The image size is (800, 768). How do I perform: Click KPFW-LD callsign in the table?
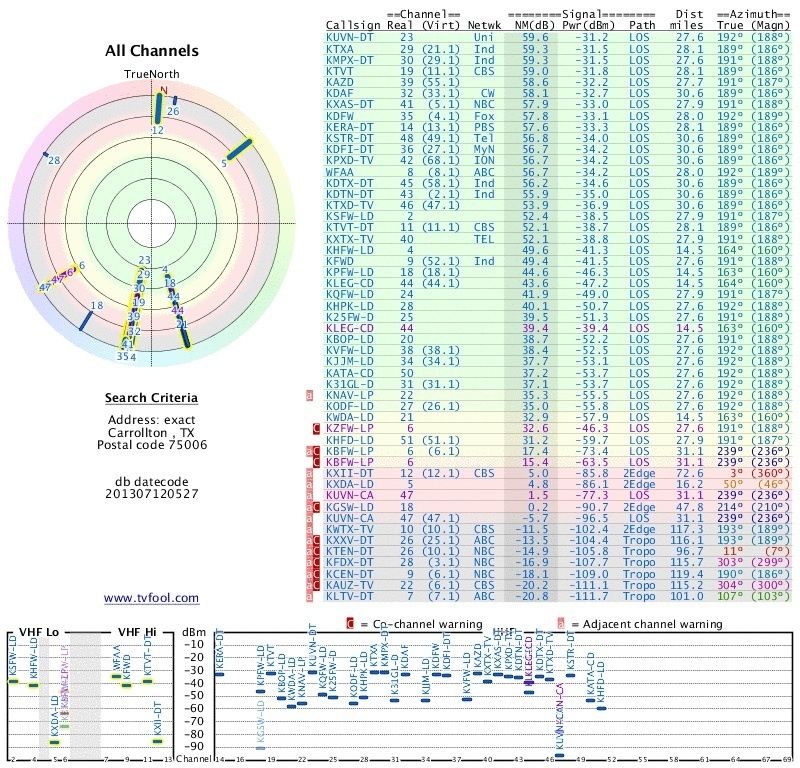coord(349,272)
